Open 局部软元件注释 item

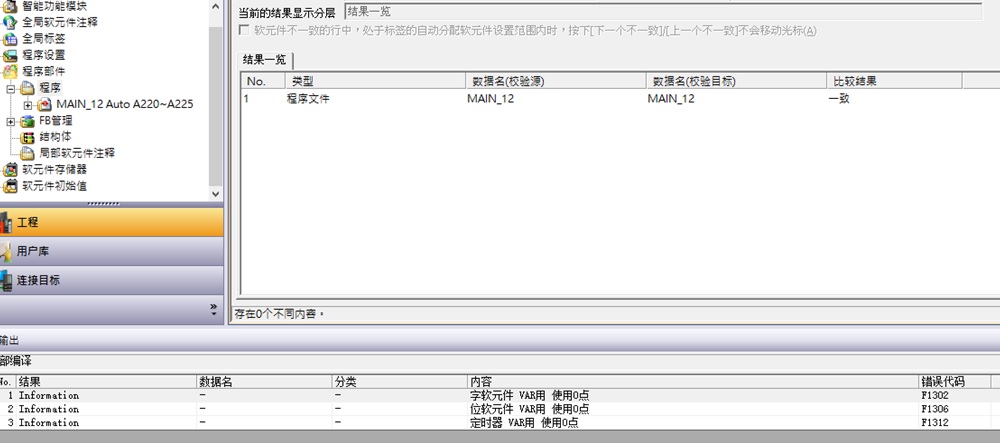coord(76,153)
